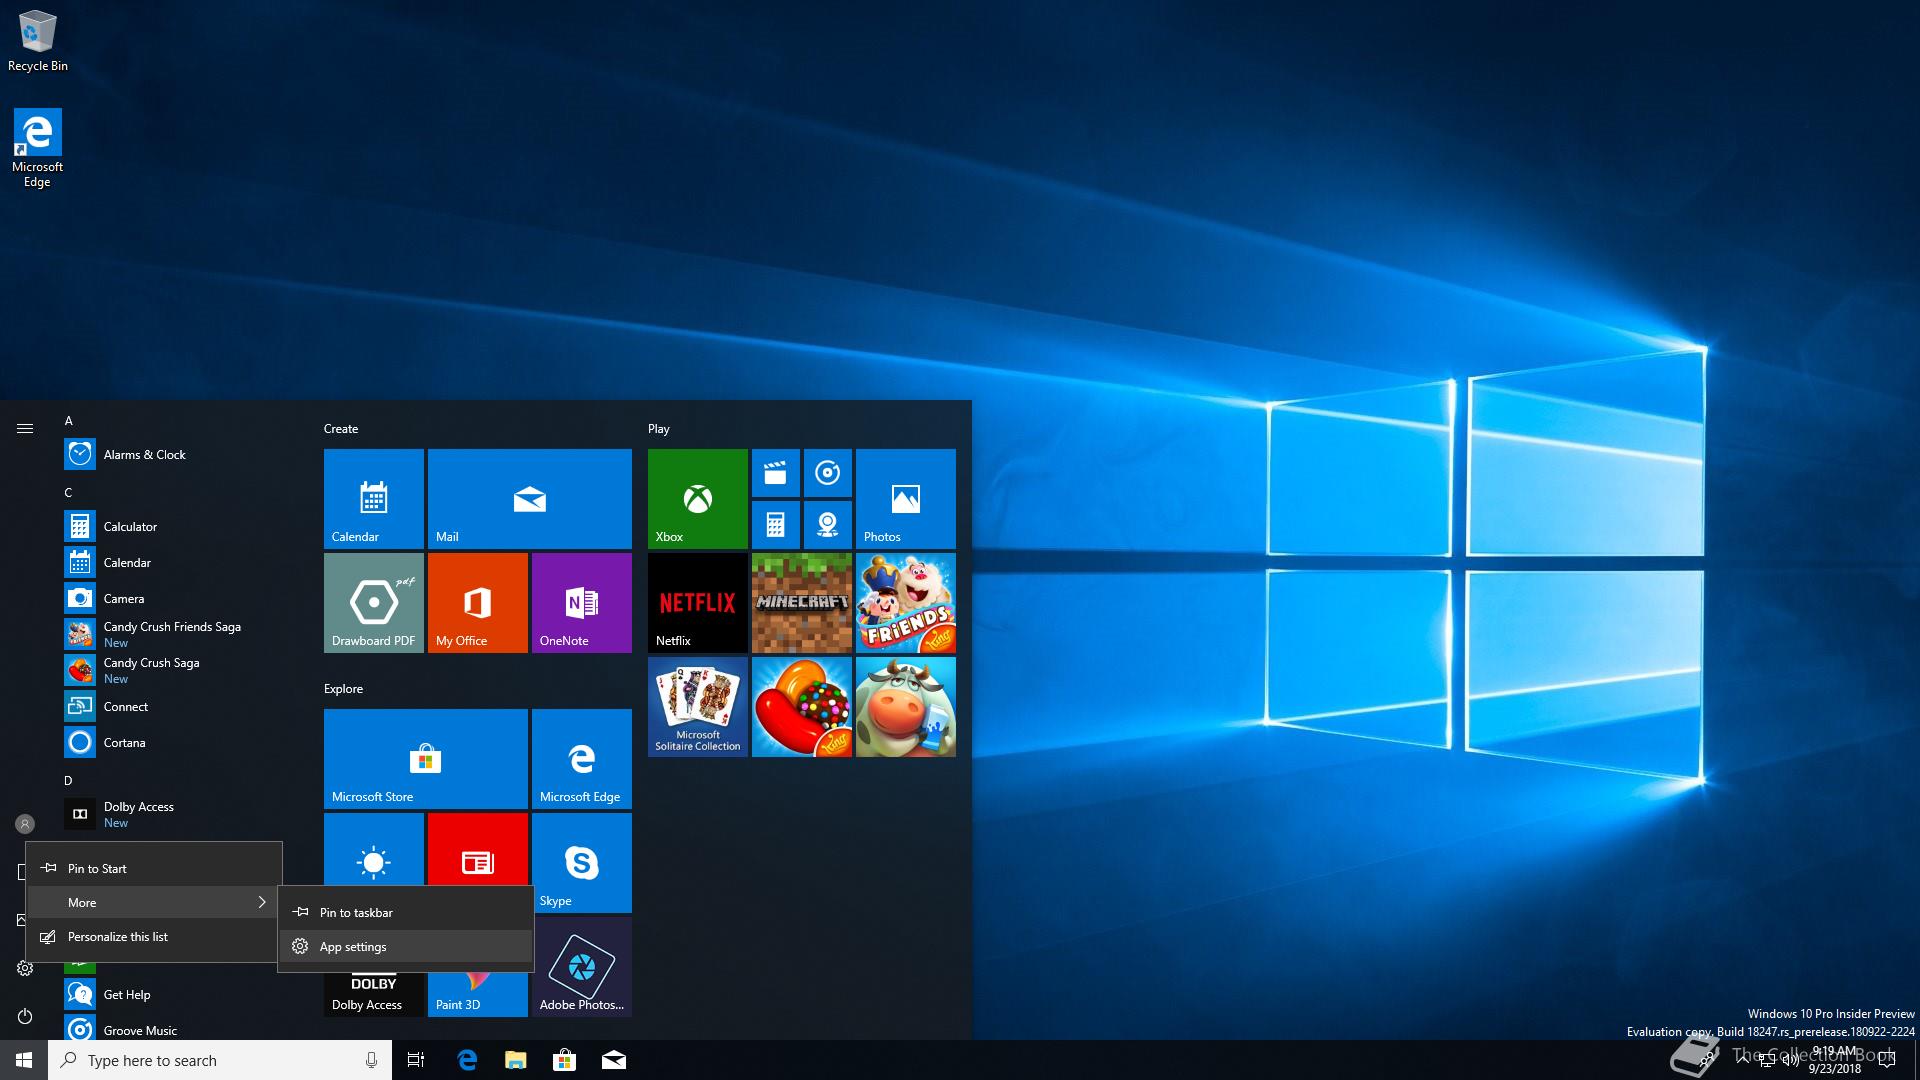Open Candy Crush Friends tile in Play group

(x=905, y=602)
